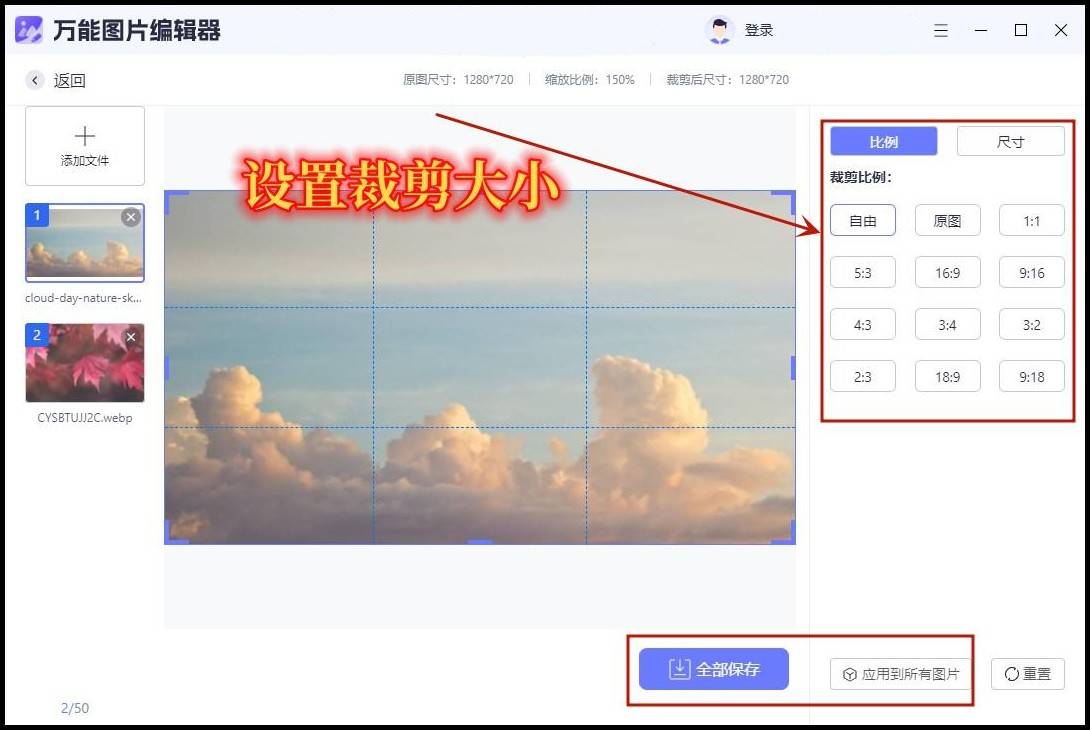Click the right edge middle crop handle
Viewport: 1090px width, 730px height.
pos(793,368)
